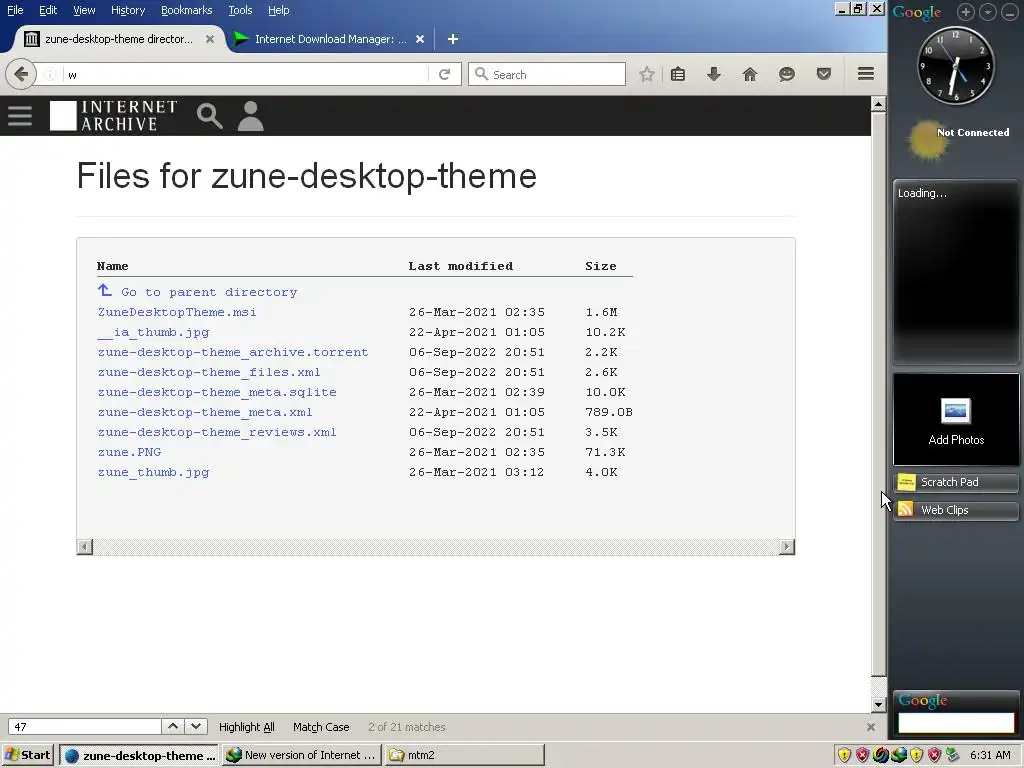Open the Internet Archive site hamburger menu
The width and height of the screenshot is (1024, 768).
(20, 116)
